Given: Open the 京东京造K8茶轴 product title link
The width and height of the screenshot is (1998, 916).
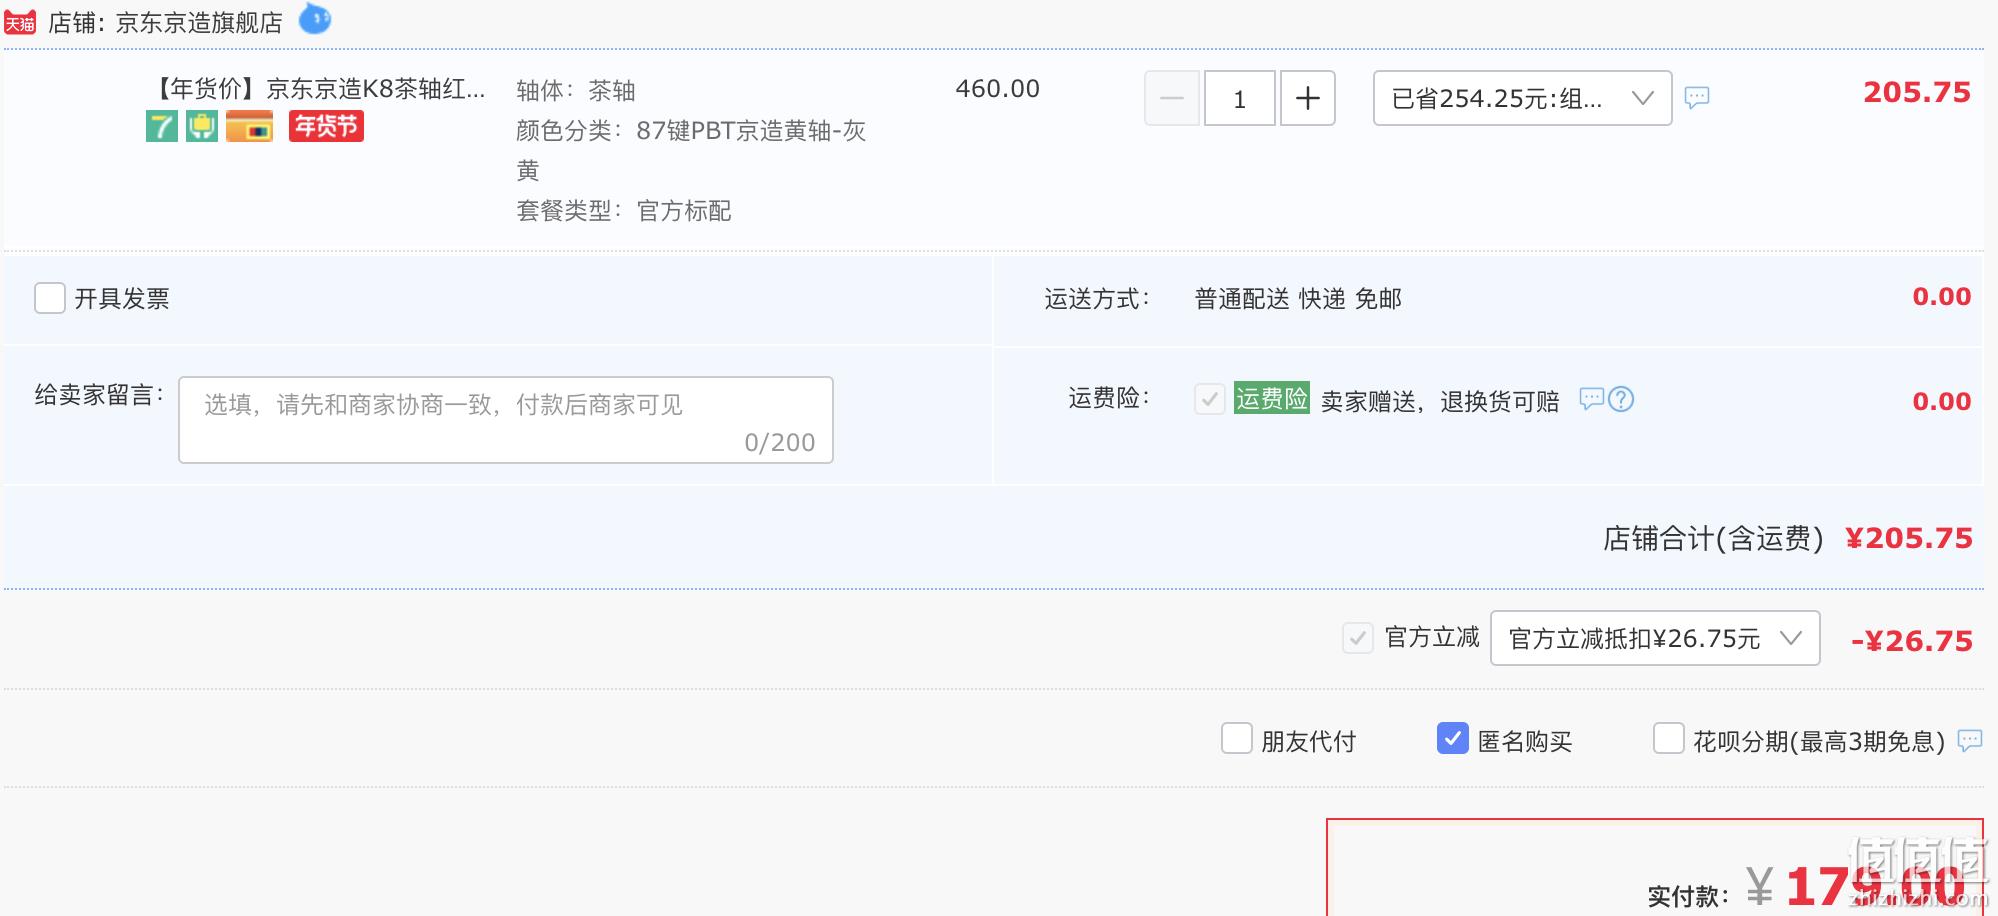Looking at the screenshot, I should click(319, 89).
